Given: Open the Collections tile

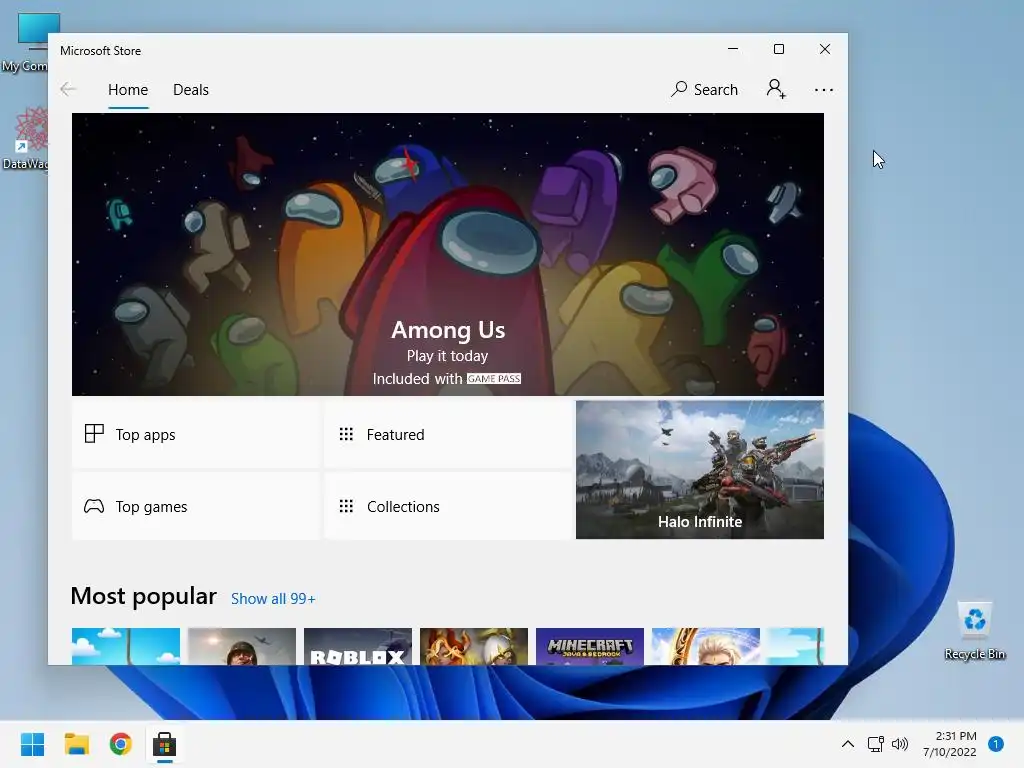Looking at the screenshot, I should pos(448,506).
